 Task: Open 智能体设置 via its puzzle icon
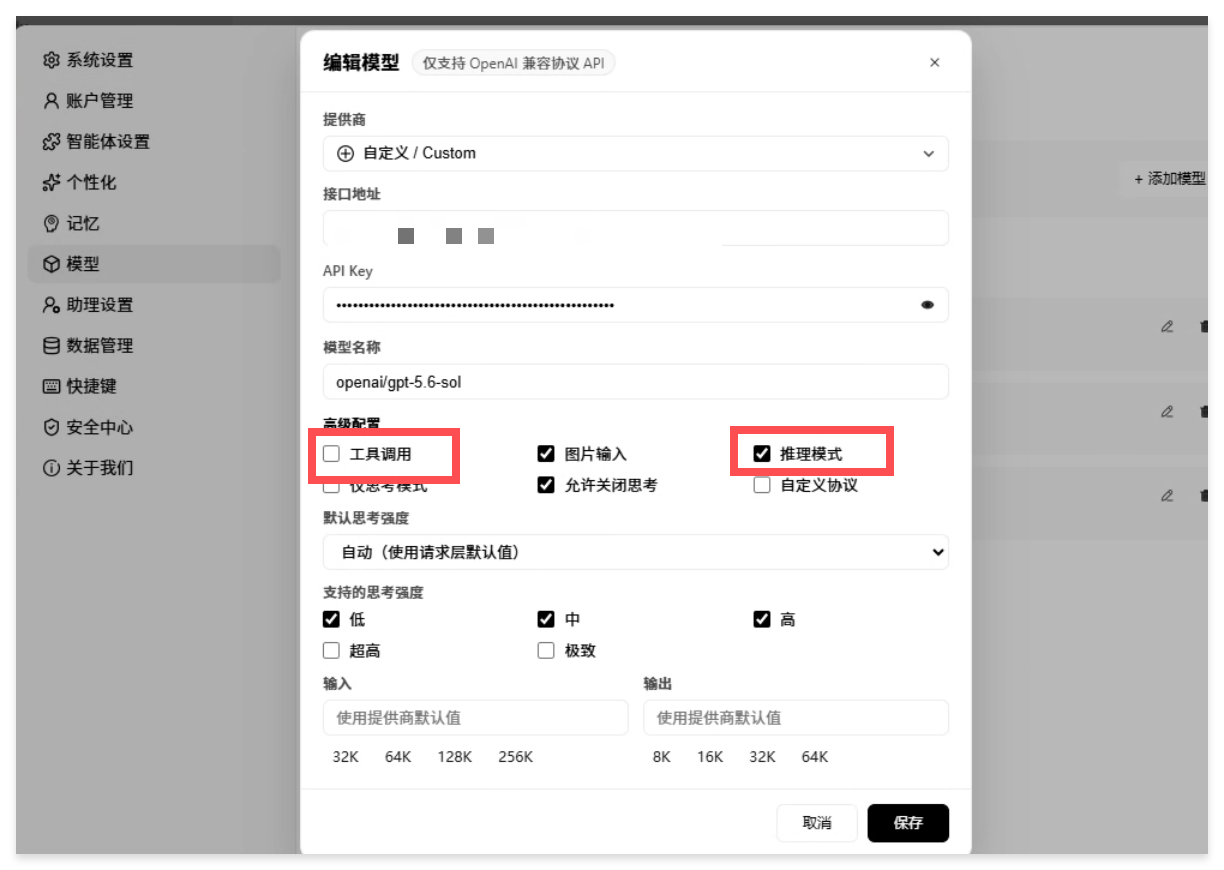point(51,142)
